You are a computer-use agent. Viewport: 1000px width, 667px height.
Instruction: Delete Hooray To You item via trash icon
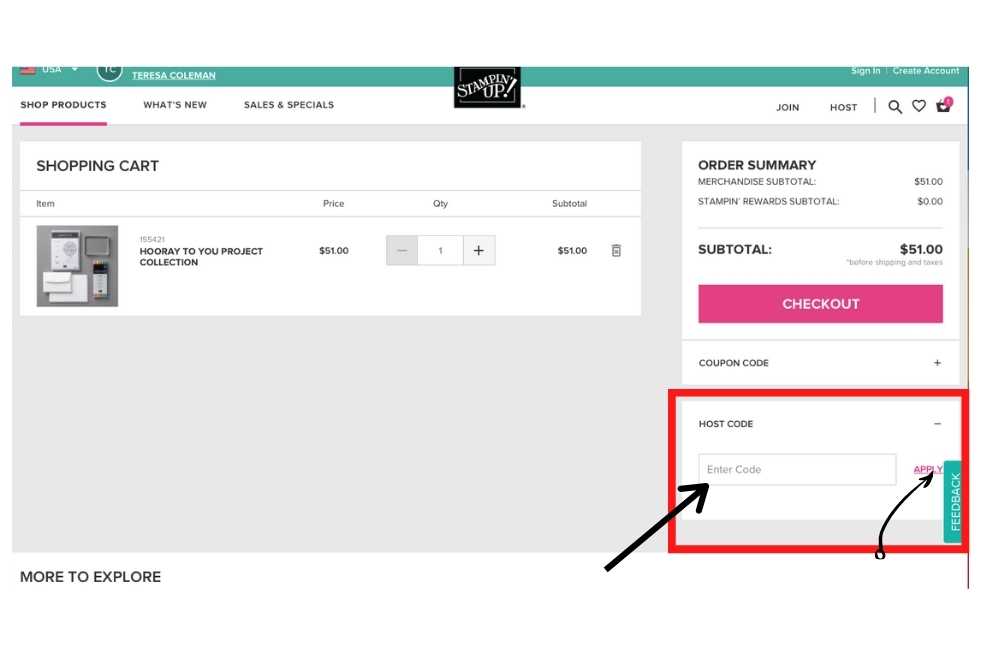(616, 251)
